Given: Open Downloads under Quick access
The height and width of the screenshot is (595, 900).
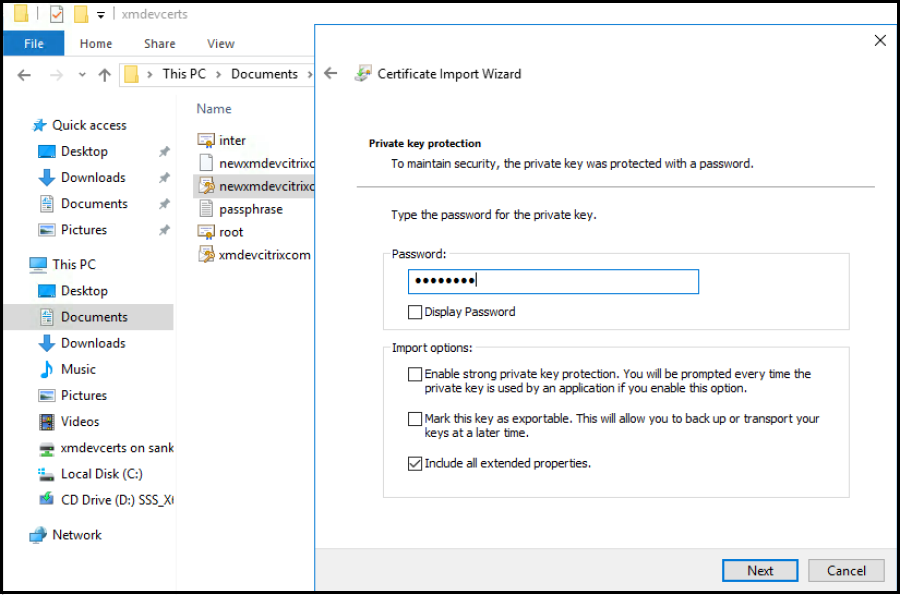Looking at the screenshot, I should 82,177.
